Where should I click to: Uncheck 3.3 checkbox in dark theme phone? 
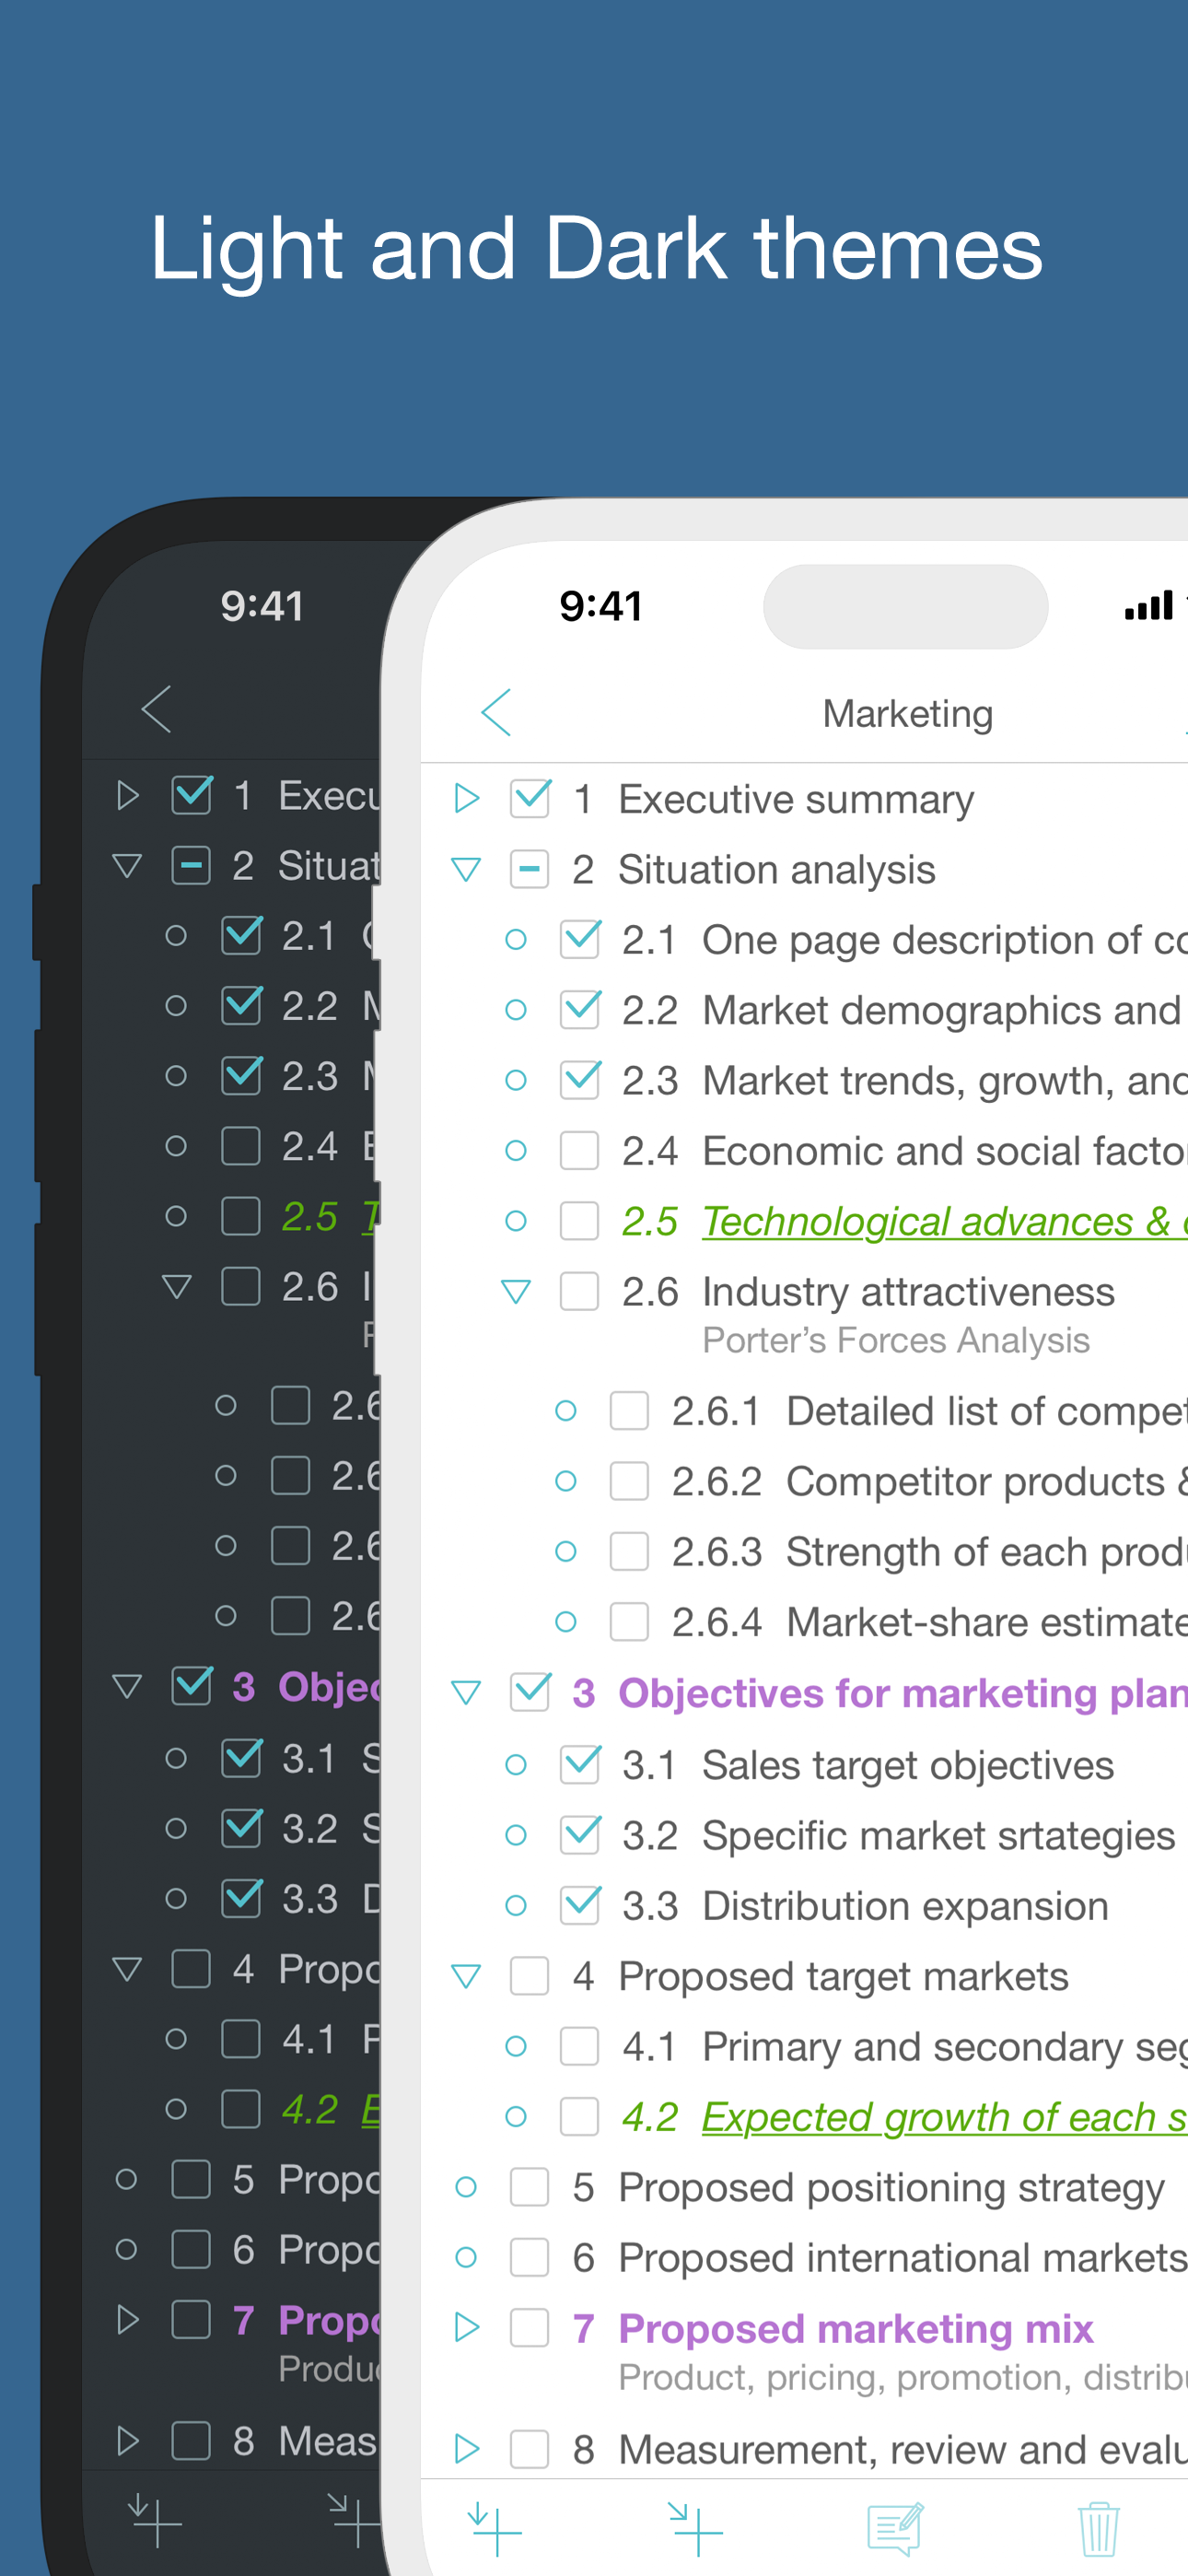(x=241, y=1897)
